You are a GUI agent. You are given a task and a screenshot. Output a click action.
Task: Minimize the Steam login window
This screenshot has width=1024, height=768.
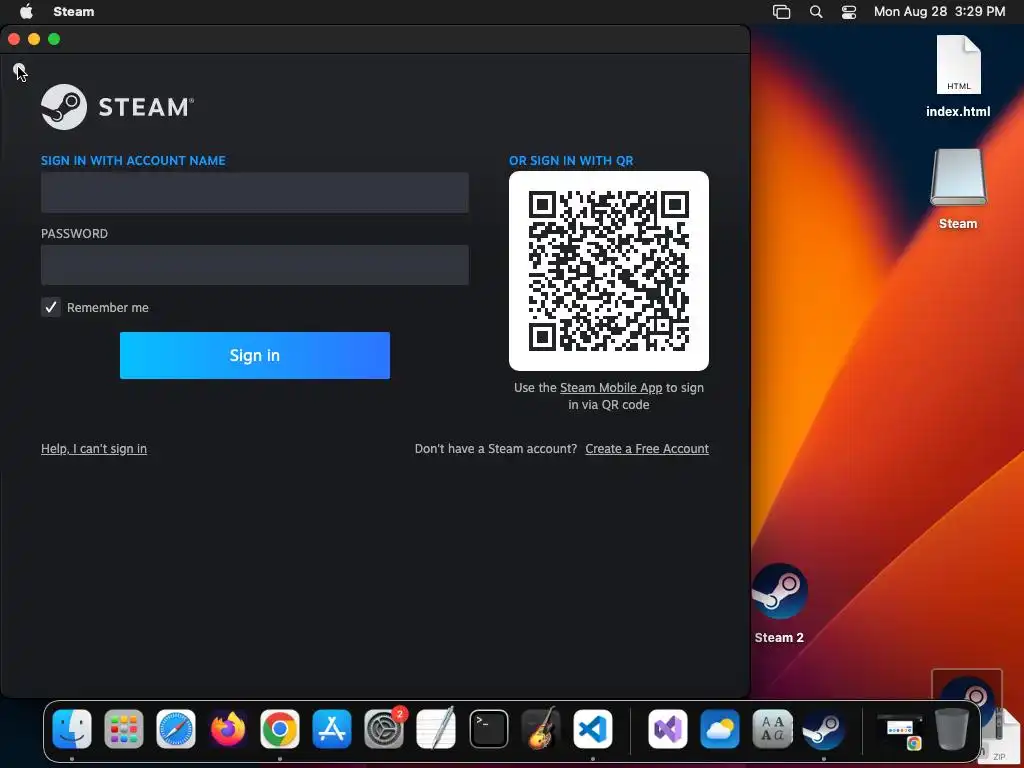click(x=34, y=39)
